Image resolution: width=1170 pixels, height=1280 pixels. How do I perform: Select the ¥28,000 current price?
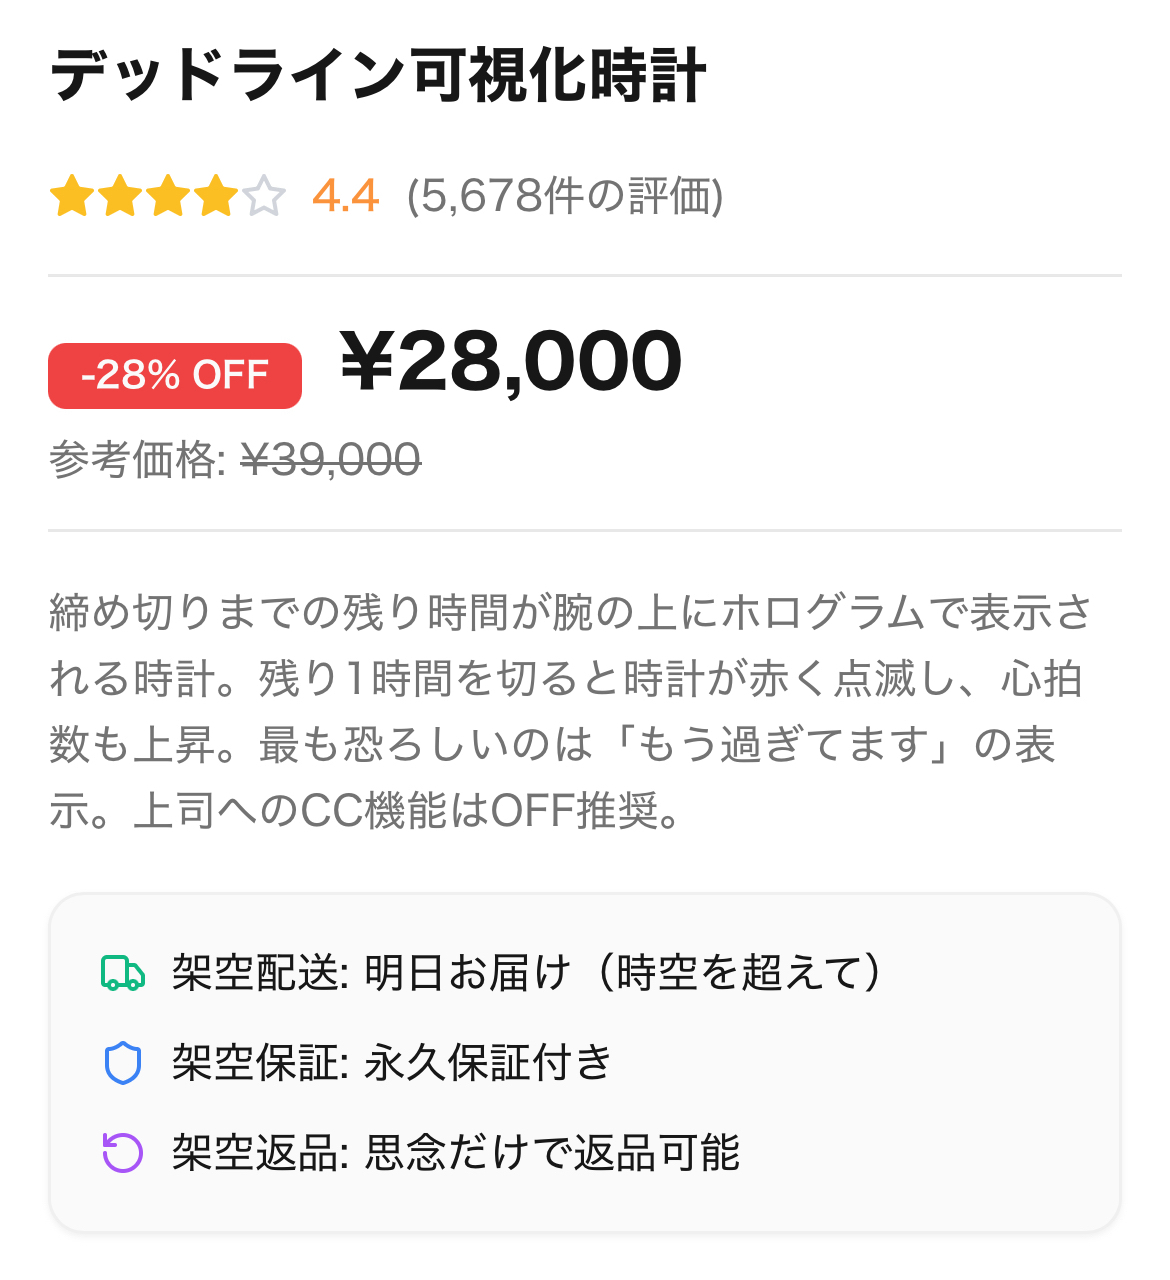point(511,362)
